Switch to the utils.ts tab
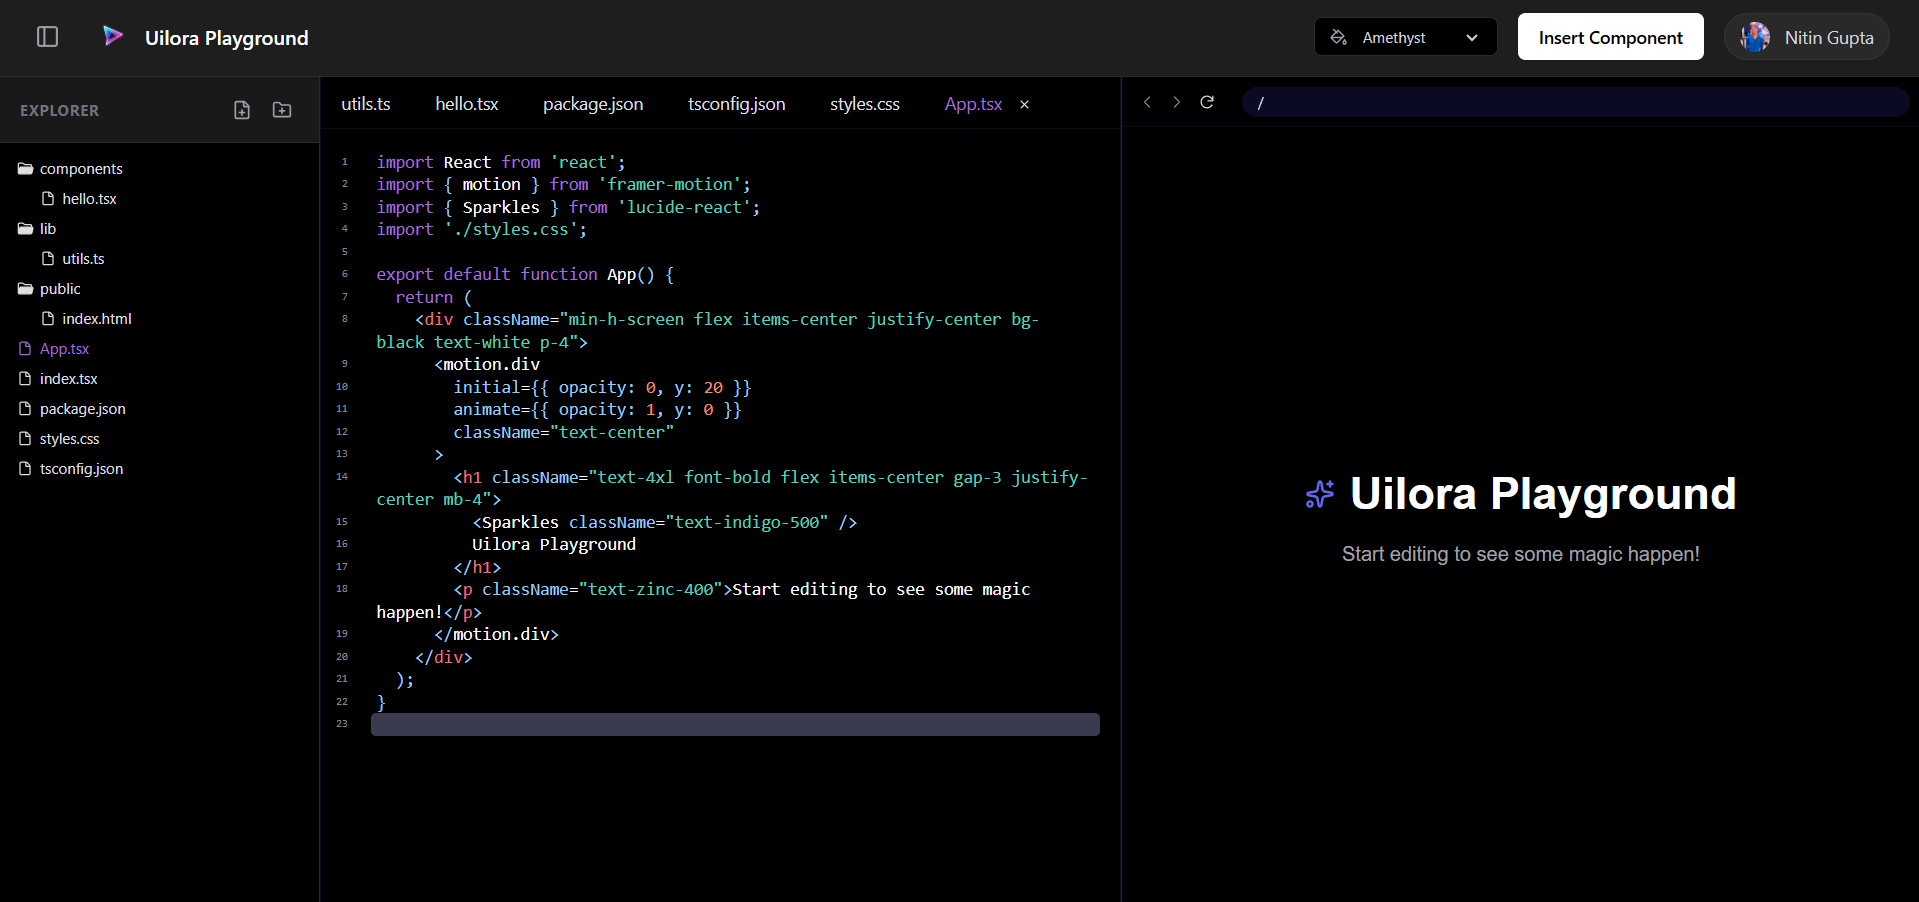 click(x=366, y=104)
